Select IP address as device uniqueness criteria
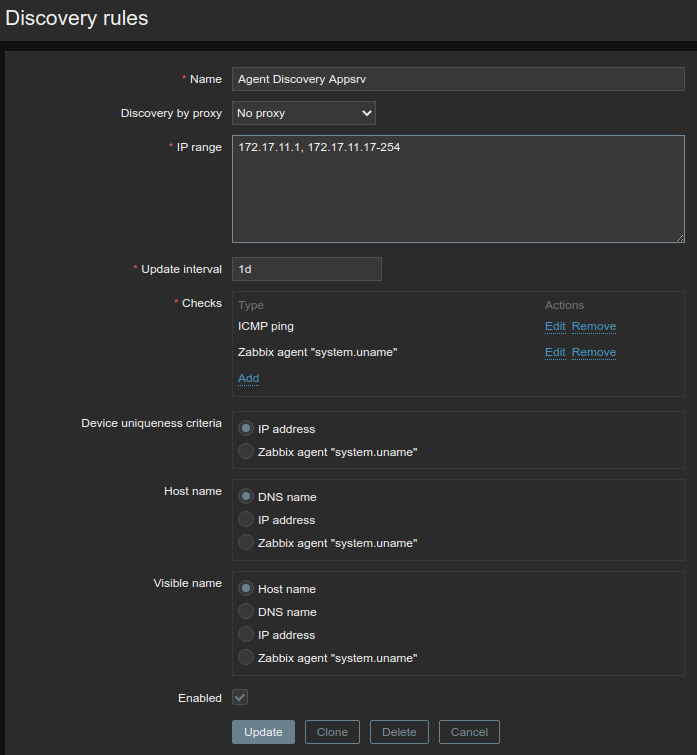Viewport: 697px width, 755px height. [x=246, y=429]
